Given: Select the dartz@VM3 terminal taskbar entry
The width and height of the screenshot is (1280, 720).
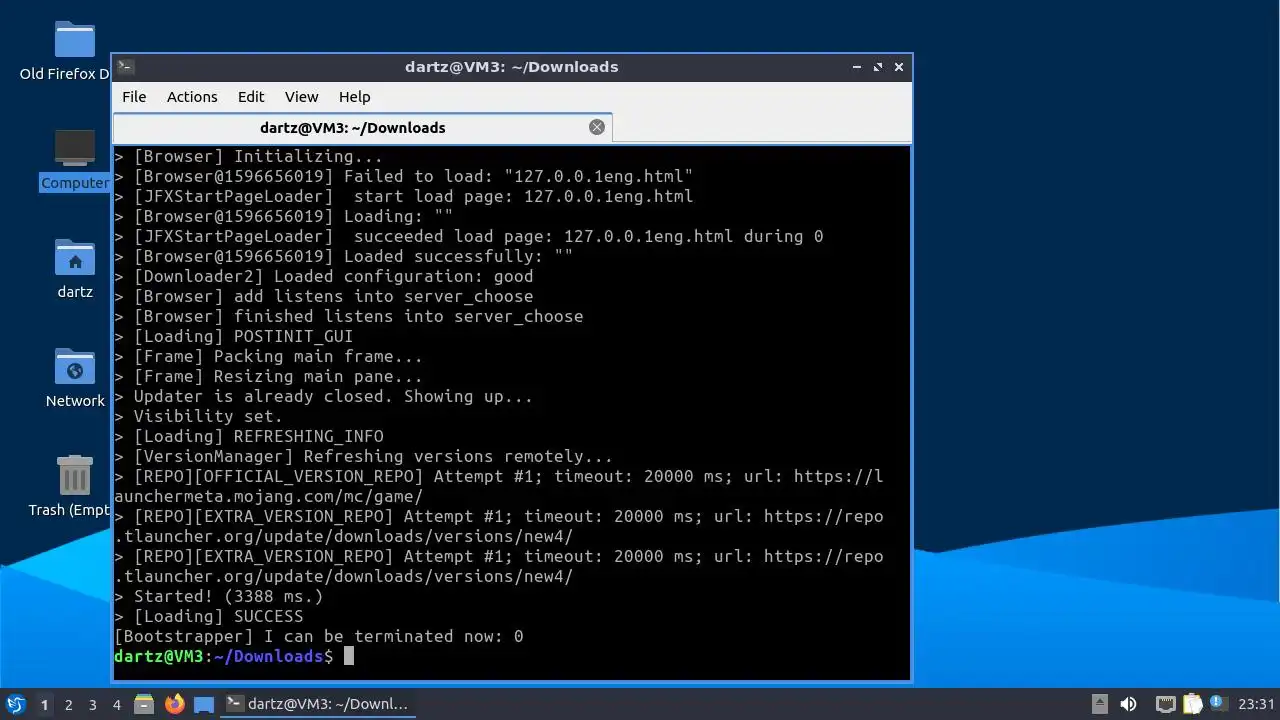Looking at the screenshot, I should click(x=318, y=704).
